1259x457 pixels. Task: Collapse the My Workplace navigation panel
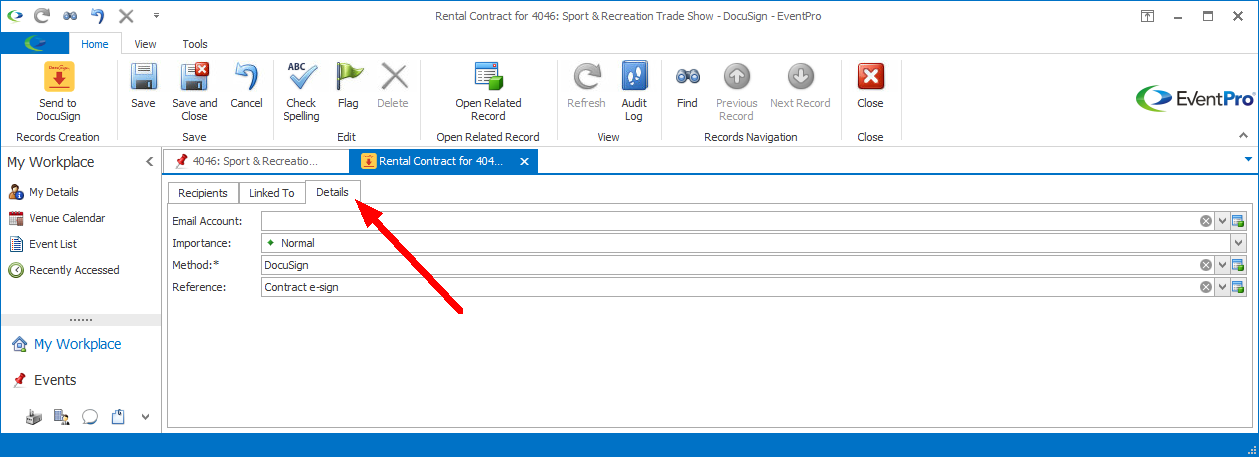[149, 162]
